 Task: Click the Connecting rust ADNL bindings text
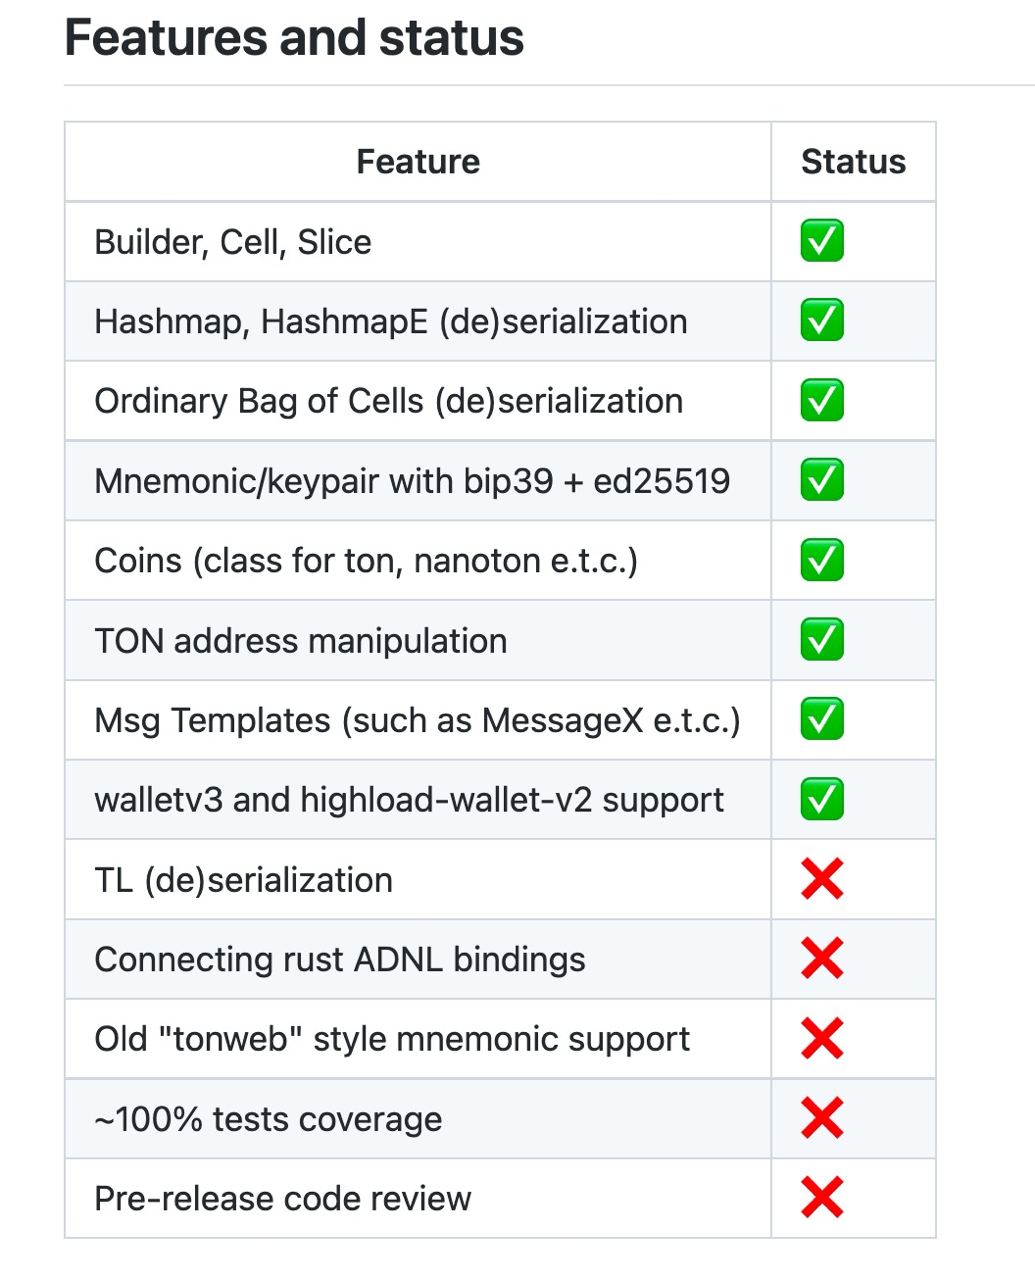pyautogui.click(x=340, y=959)
